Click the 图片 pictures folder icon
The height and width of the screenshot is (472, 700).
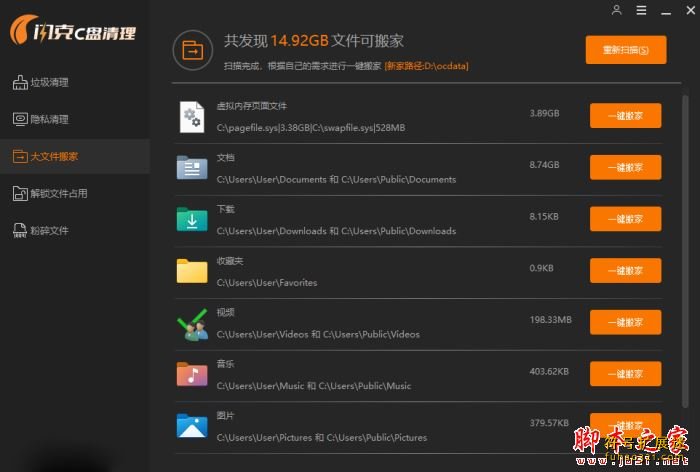191,426
